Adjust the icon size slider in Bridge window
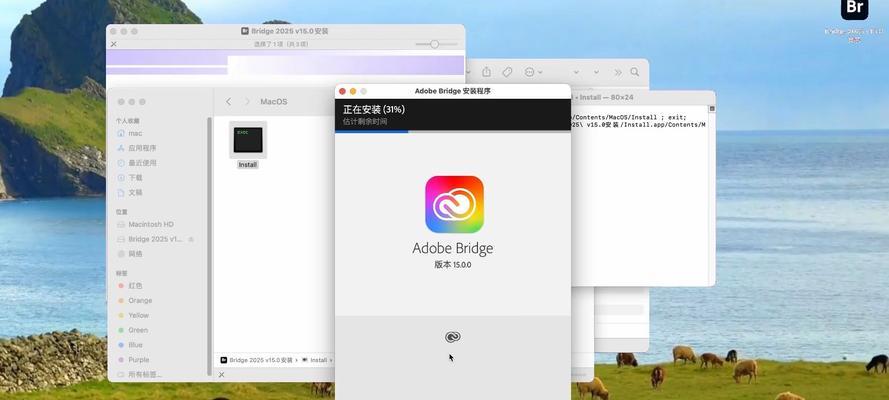 point(436,44)
